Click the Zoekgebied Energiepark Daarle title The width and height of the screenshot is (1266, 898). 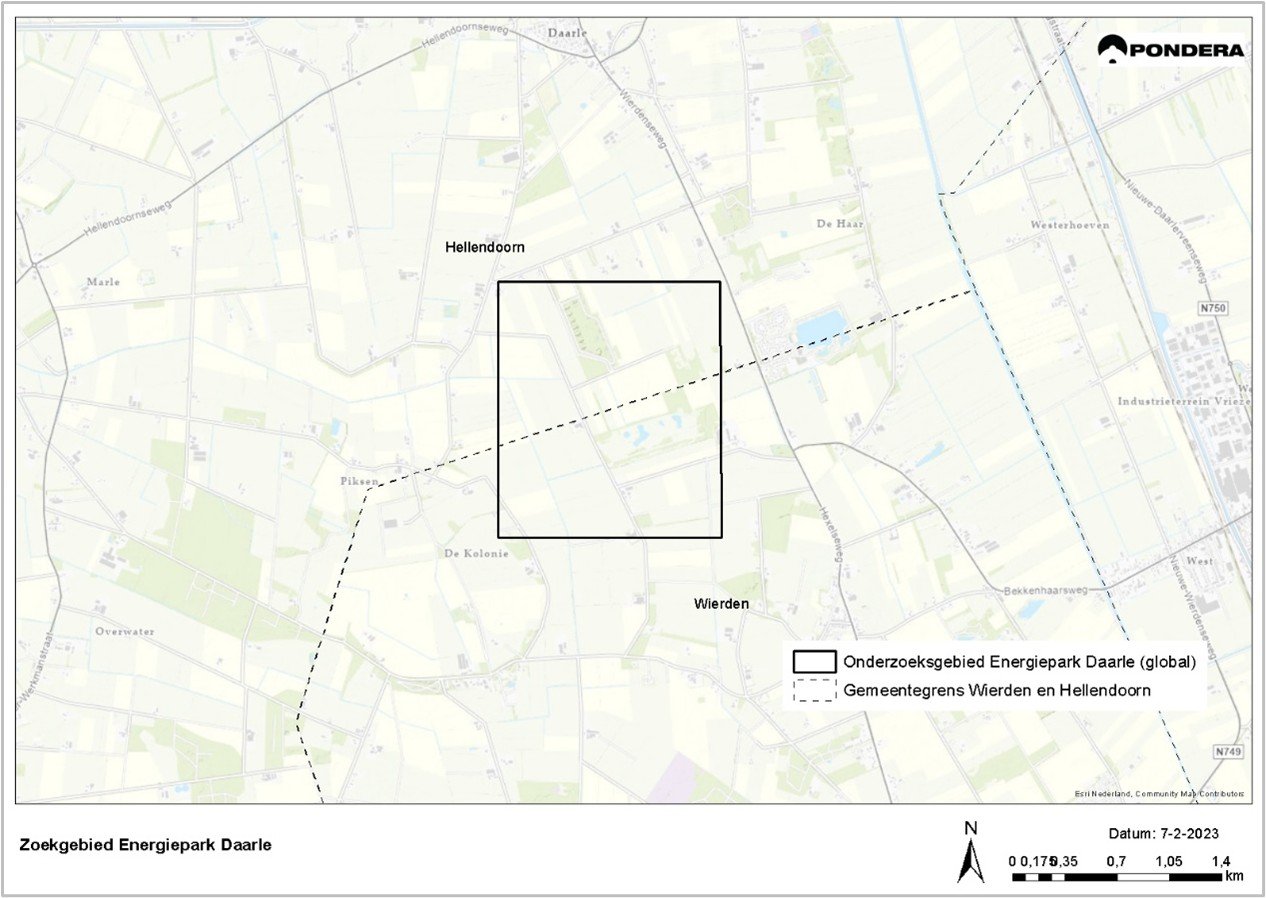(145, 845)
